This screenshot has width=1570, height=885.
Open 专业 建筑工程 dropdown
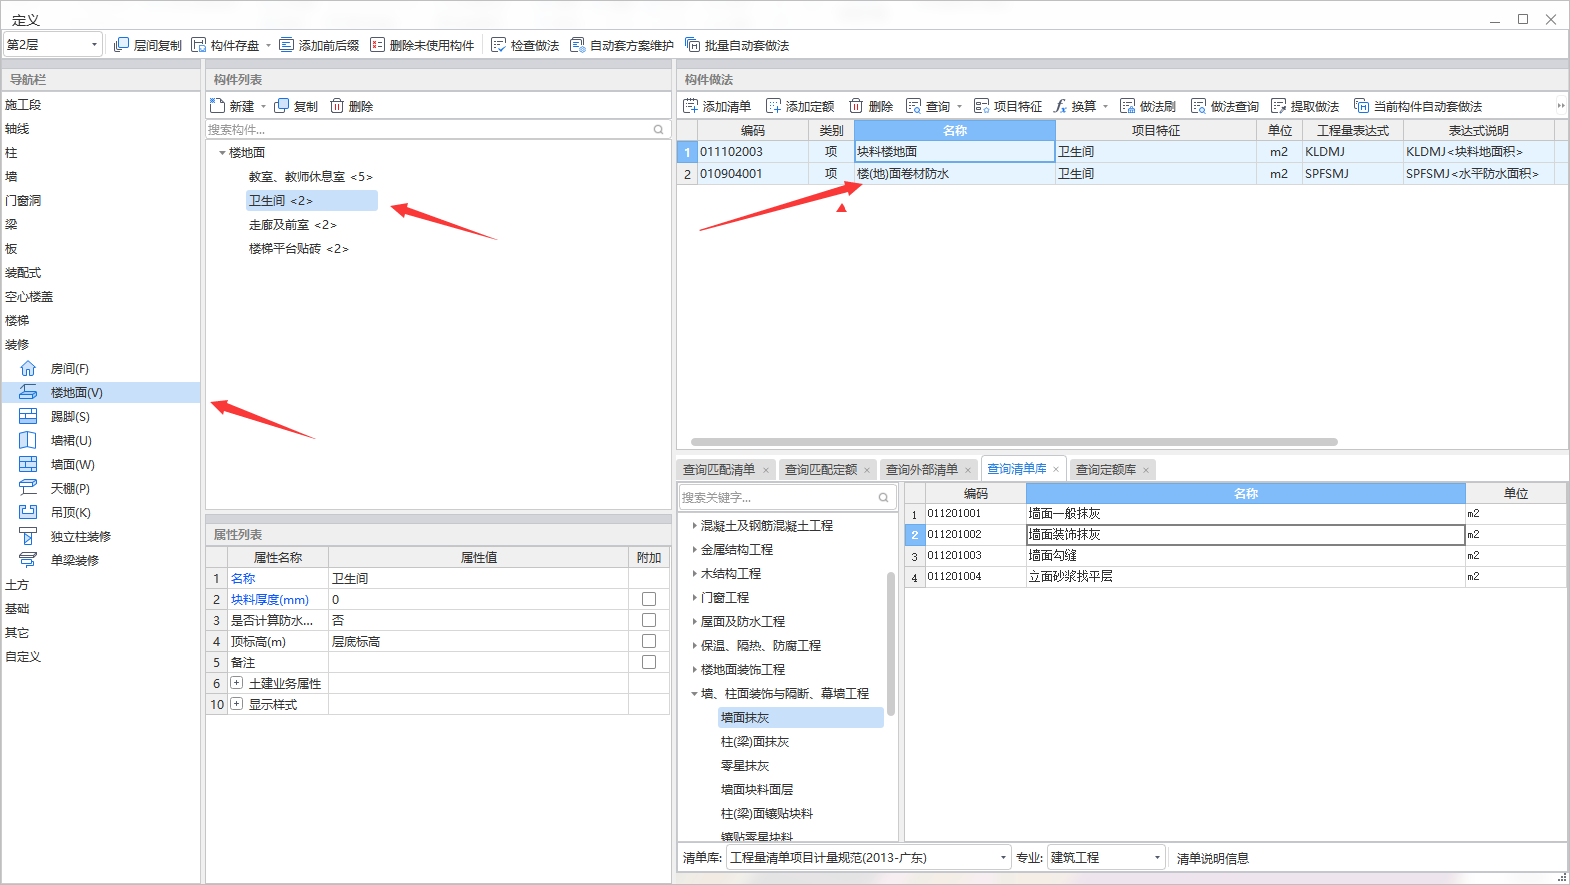pos(1157,858)
